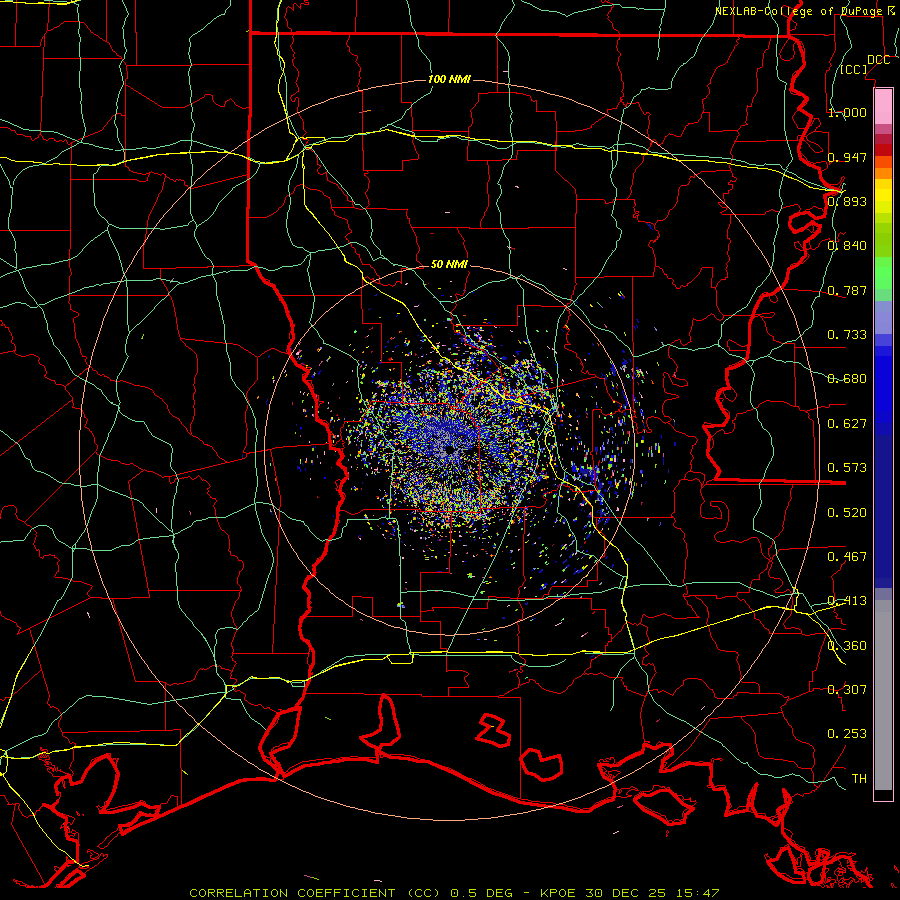Select the 0.413 value on the color scale
The width and height of the screenshot is (900, 900).
pyautogui.click(x=847, y=601)
